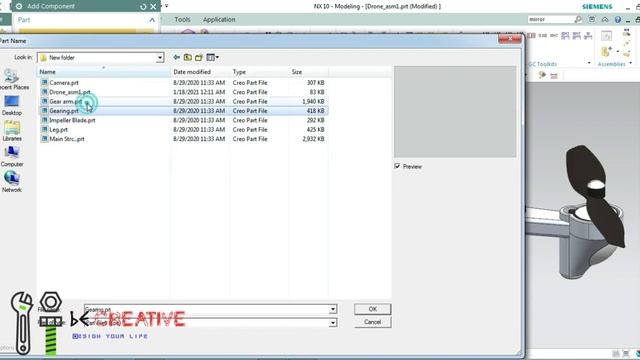
Task: Click the Main Strc.prt file icon
Action: click(x=44, y=139)
